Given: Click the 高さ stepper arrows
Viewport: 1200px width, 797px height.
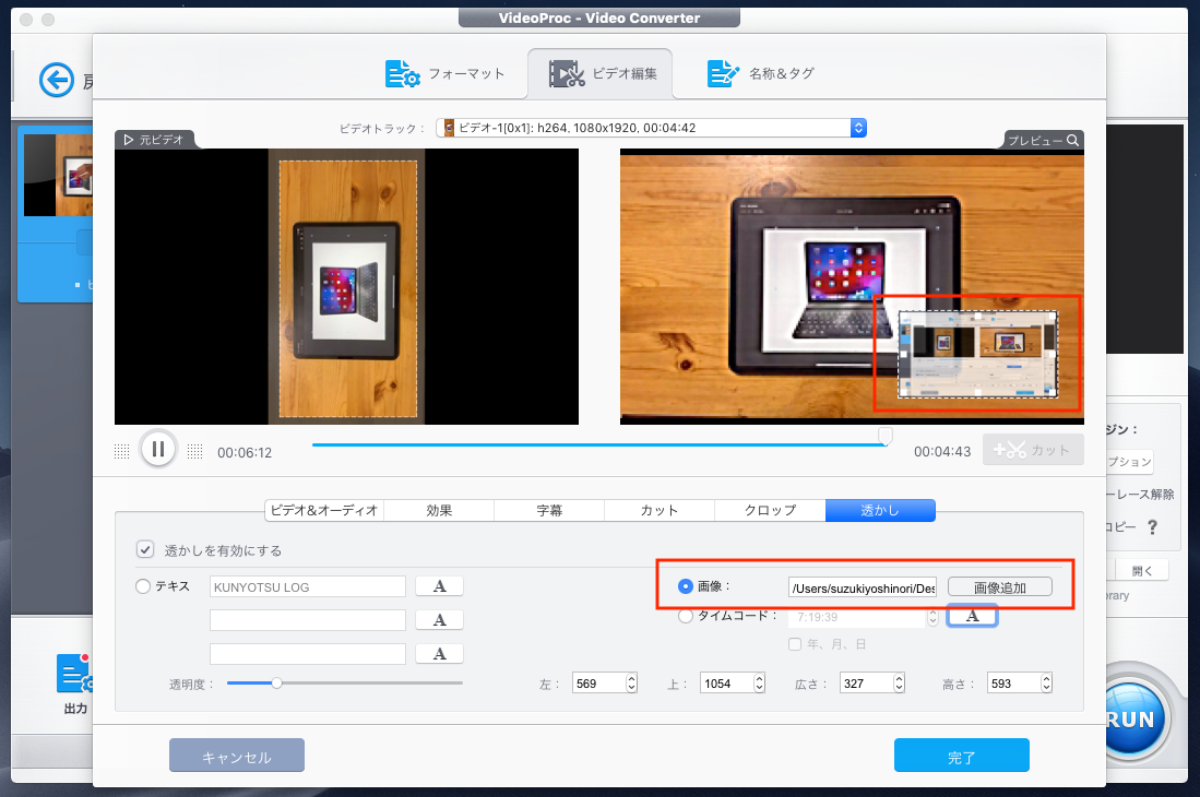Looking at the screenshot, I should [1047, 684].
